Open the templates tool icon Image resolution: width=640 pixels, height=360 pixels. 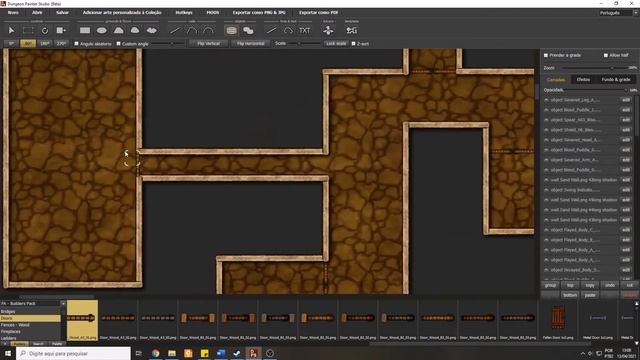pyautogui.click(x=351, y=31)
